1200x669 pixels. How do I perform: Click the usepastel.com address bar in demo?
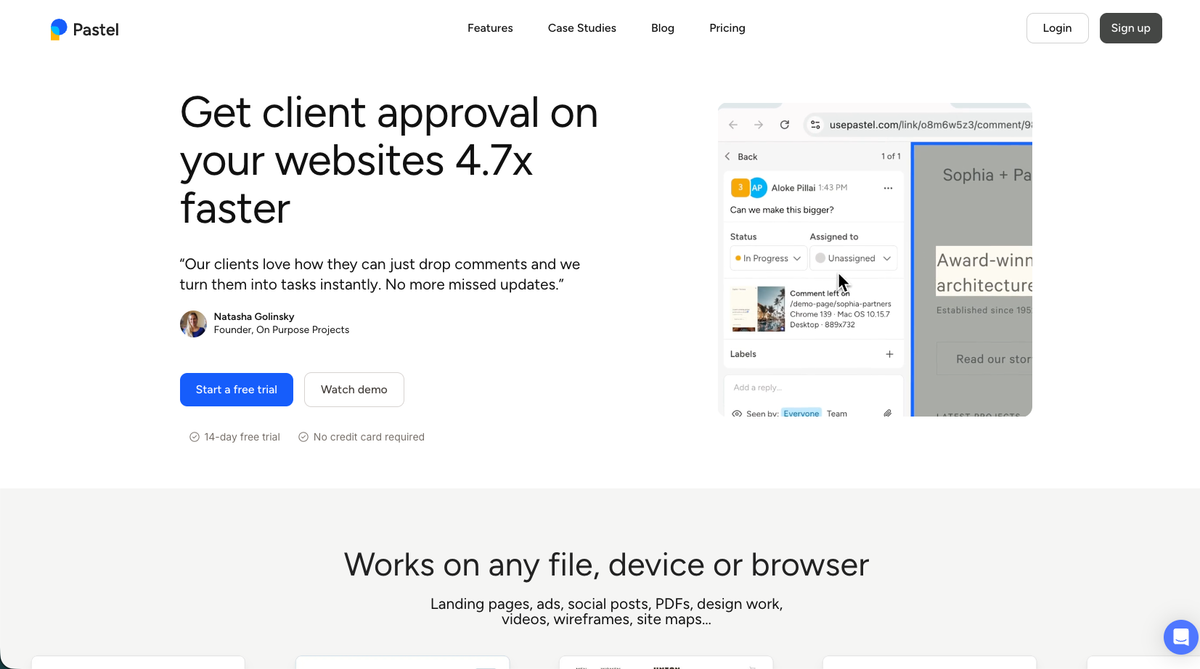tap(918, 125)
